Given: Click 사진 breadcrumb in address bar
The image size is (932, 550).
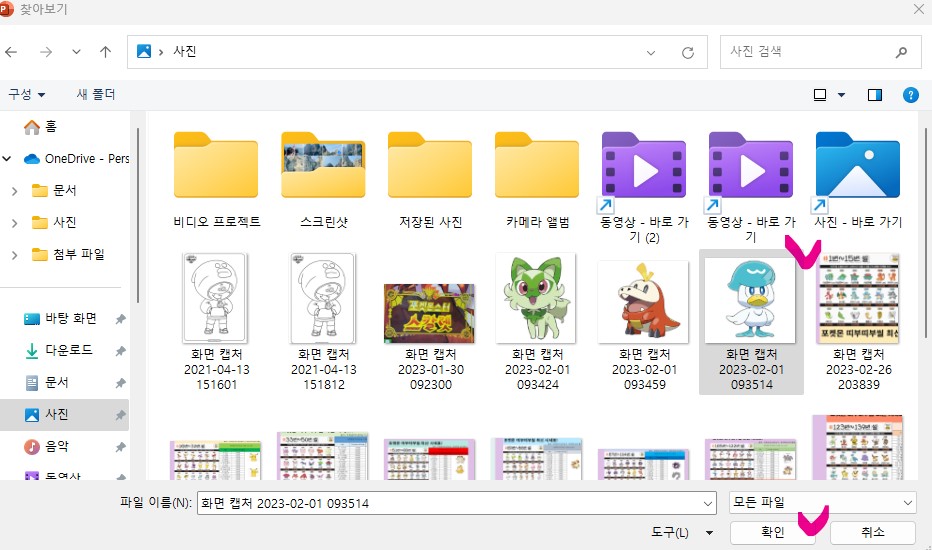Looking at the screenshot, I should click(x=185, y=52).
